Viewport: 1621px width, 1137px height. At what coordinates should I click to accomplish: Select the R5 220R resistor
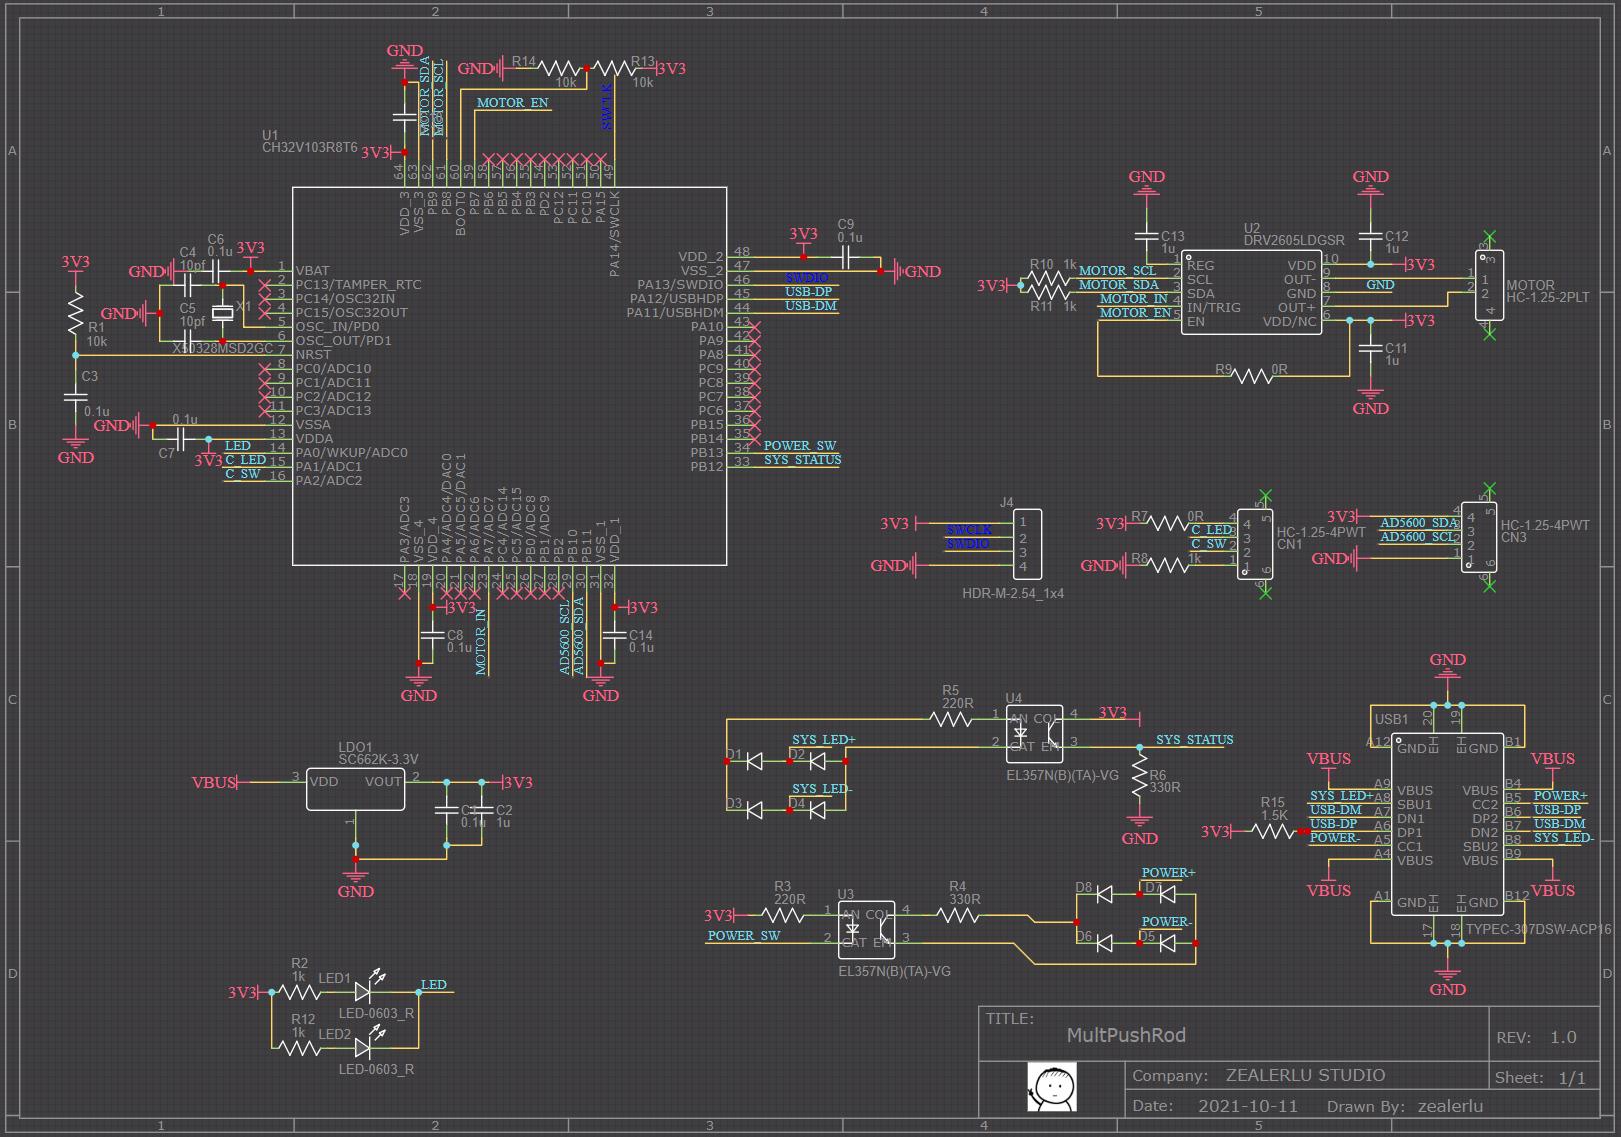pos(951,718)
